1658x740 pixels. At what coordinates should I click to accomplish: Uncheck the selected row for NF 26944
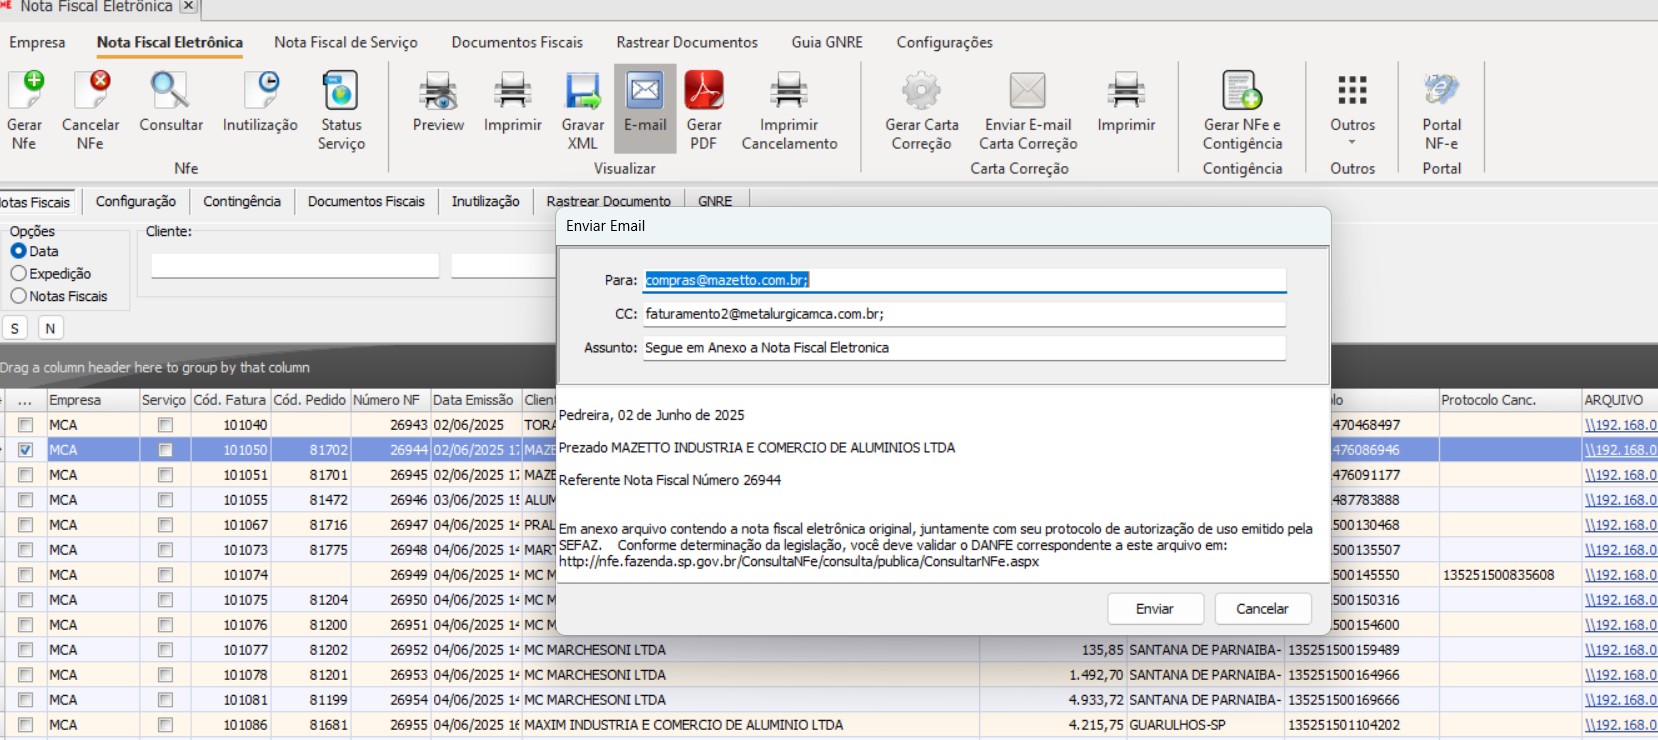tap(25, 450)
